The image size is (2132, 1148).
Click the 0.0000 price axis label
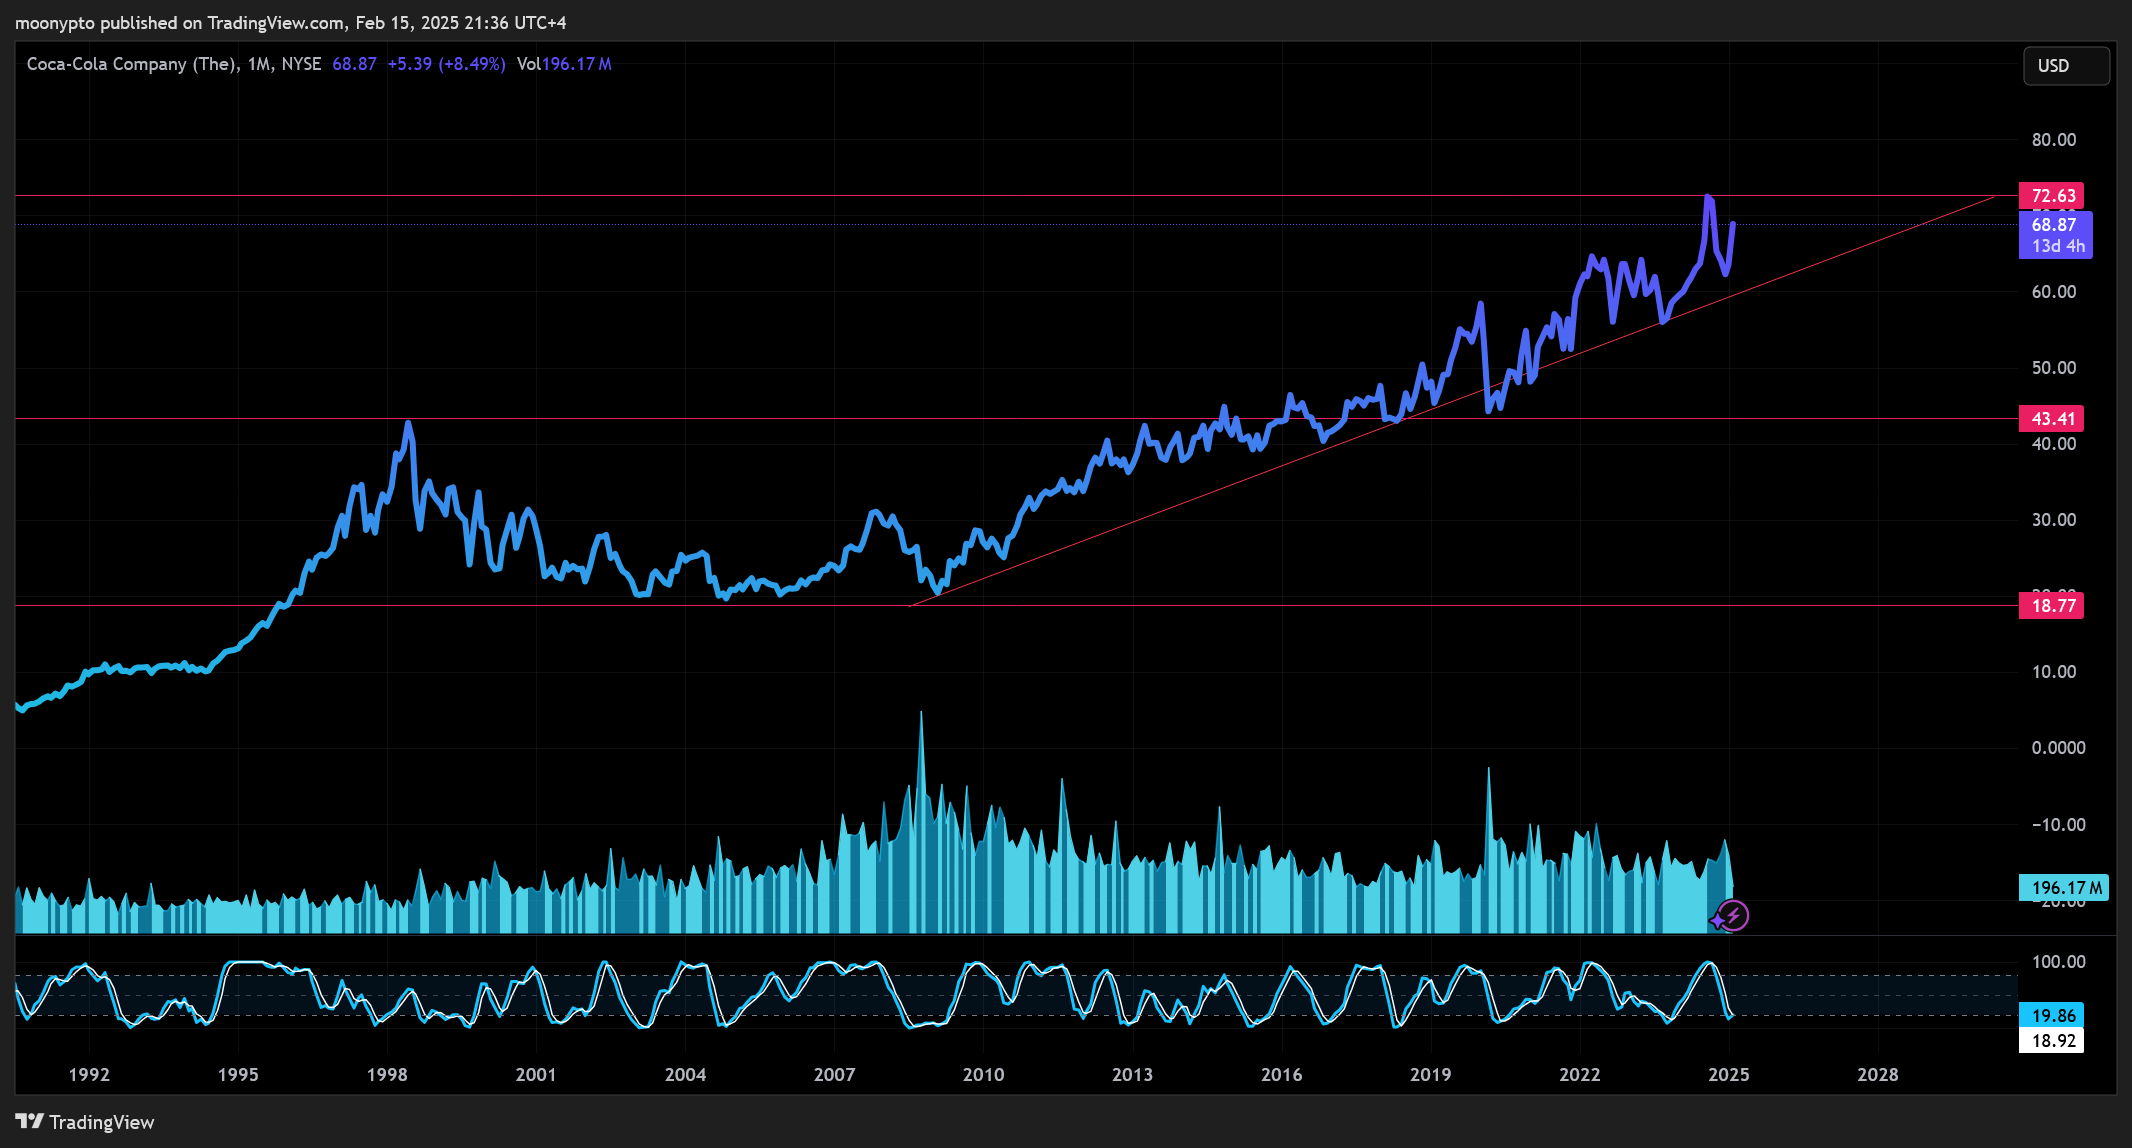coord(2058,747)
